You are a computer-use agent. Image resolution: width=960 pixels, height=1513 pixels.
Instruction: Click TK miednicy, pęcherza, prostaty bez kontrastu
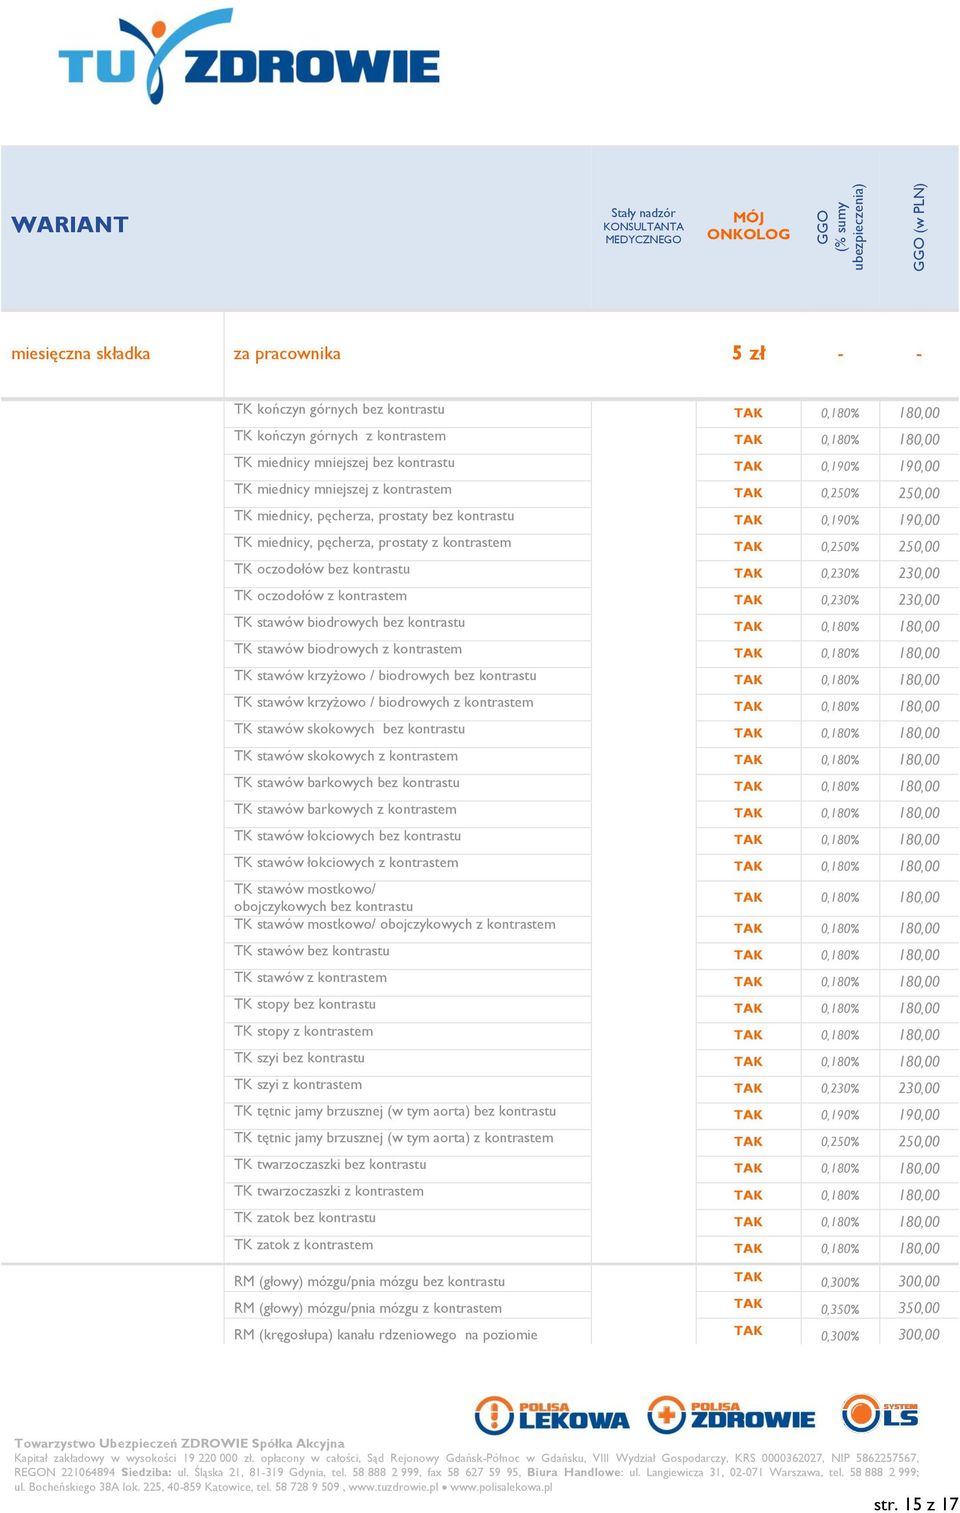tap(374, 516)
